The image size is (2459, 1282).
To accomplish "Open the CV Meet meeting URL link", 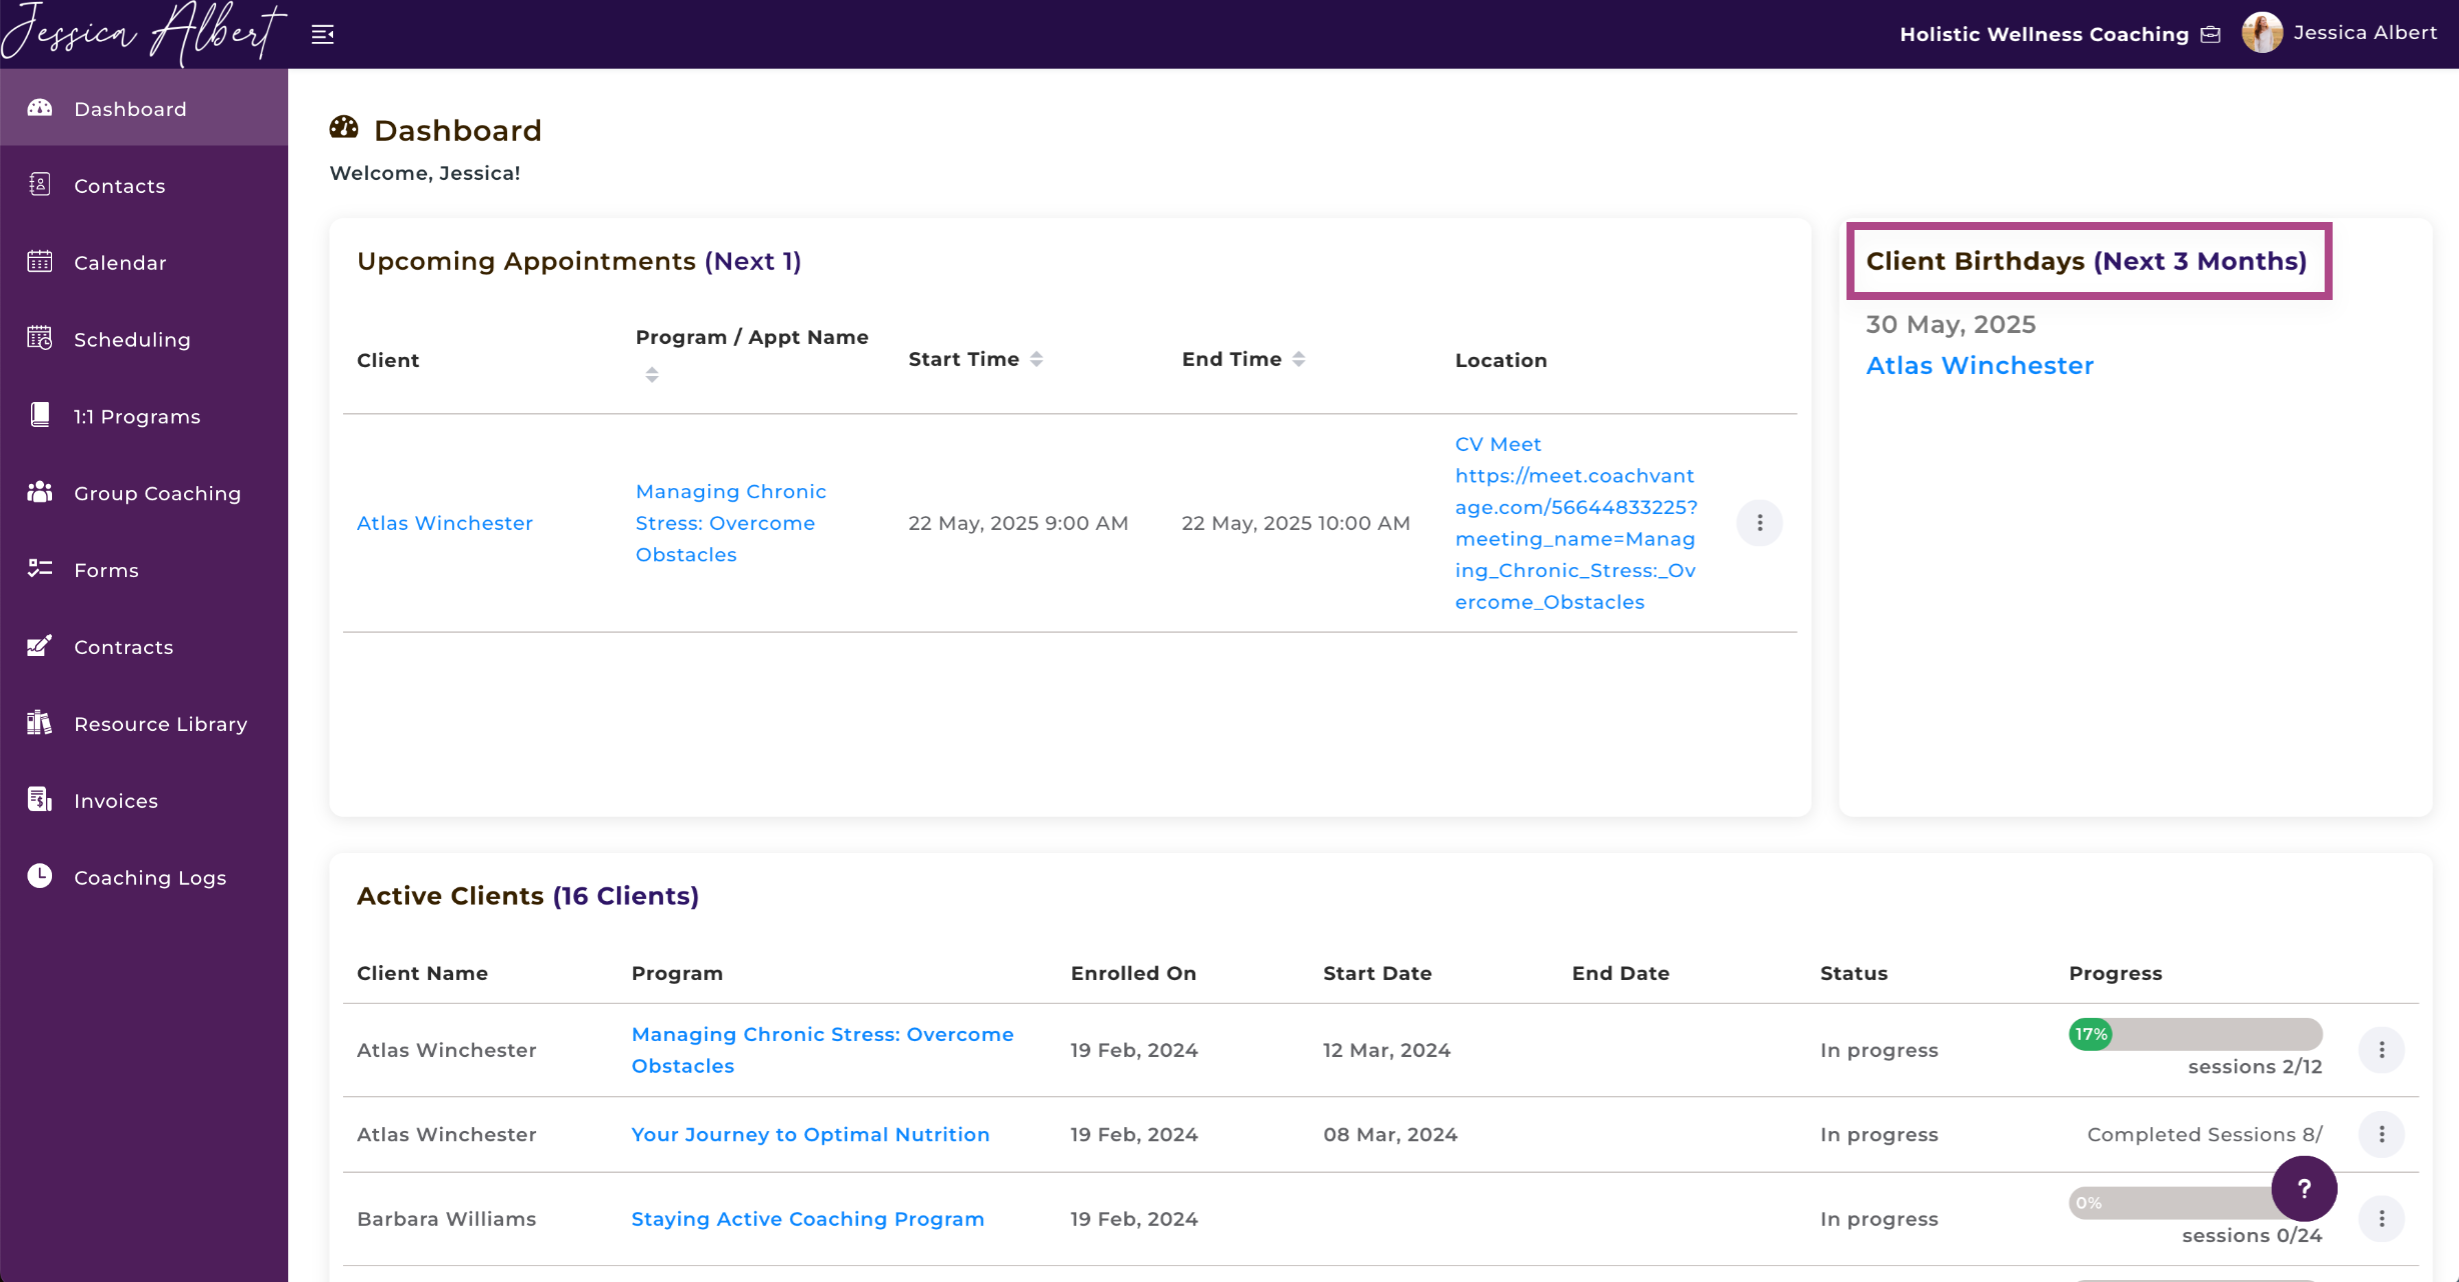I will click(1576, 523).
